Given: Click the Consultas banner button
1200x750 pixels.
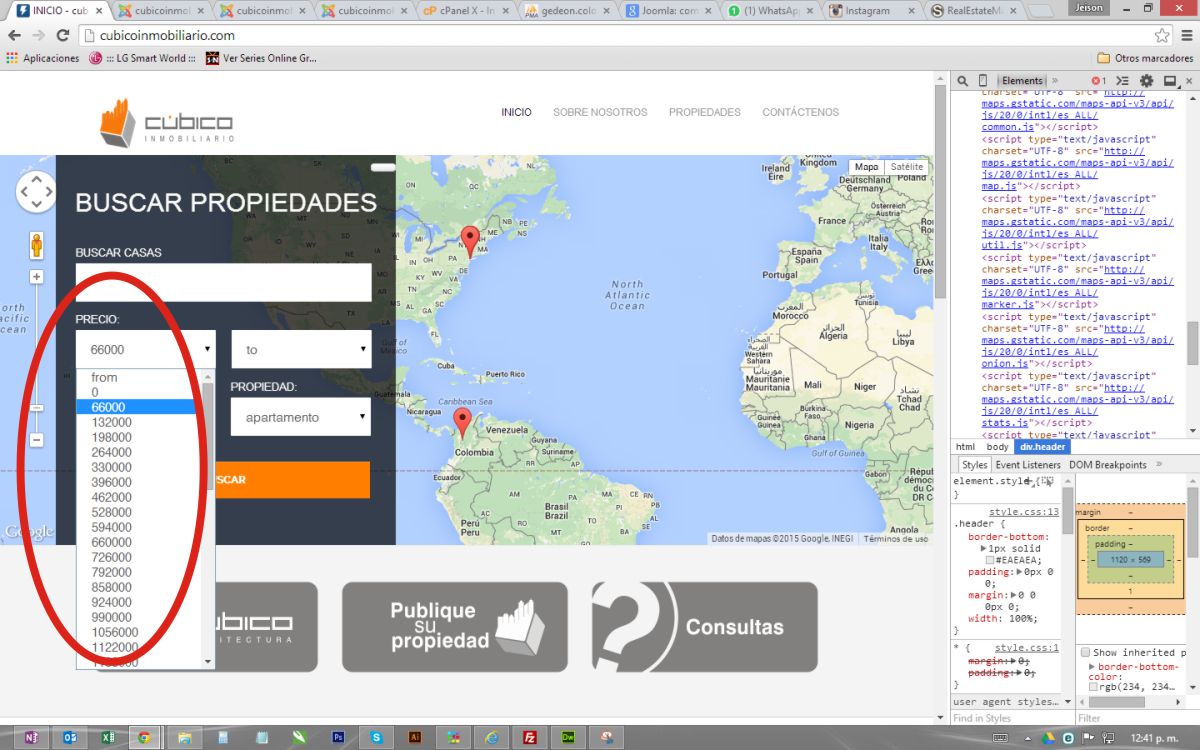Looking at the screenshot, I should [704, 627].
